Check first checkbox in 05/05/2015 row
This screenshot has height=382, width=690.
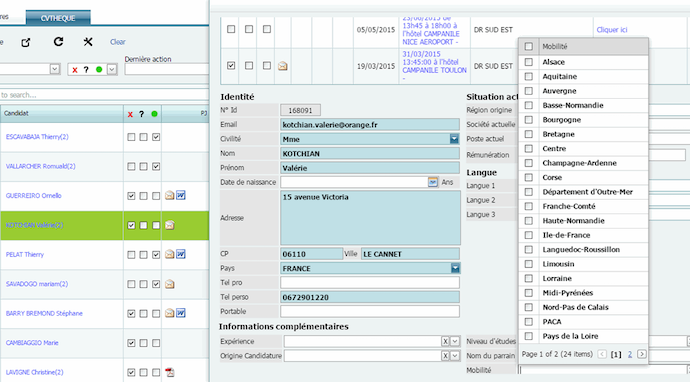point(231,29)
